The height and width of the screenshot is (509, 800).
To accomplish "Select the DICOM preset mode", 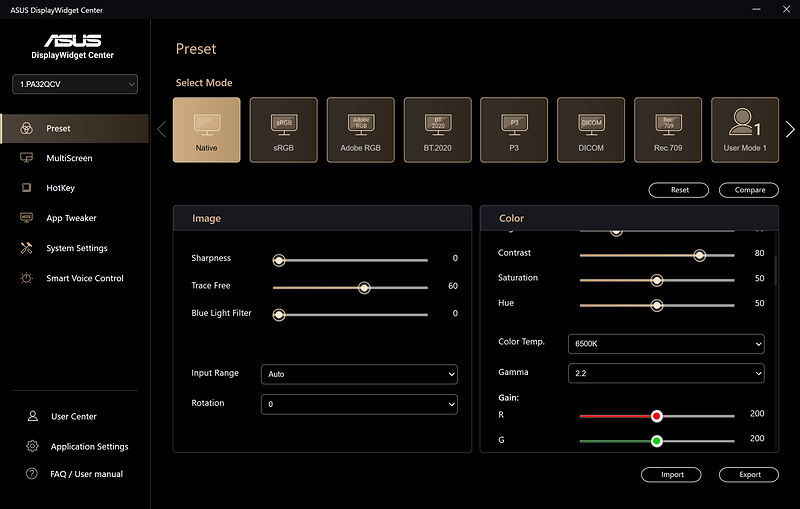I will pyautogui.click(x=591, y=129).
